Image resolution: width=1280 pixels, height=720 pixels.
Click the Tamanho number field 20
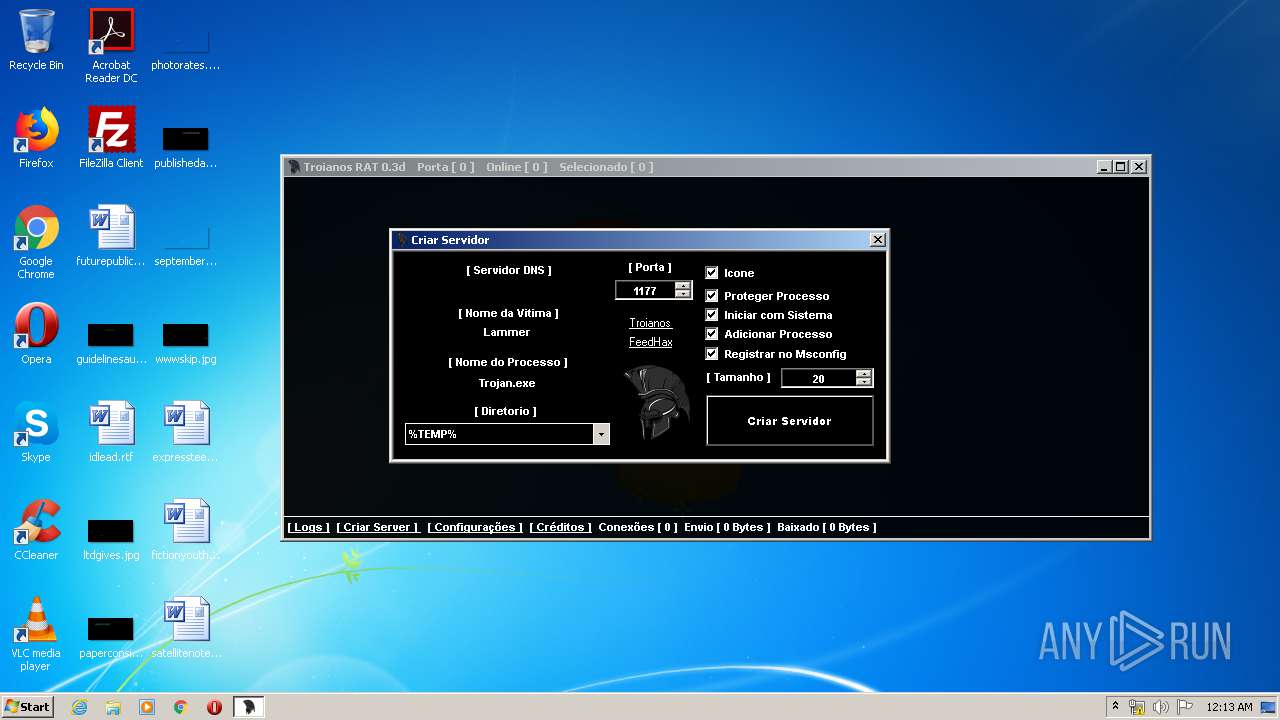(819, 378)
